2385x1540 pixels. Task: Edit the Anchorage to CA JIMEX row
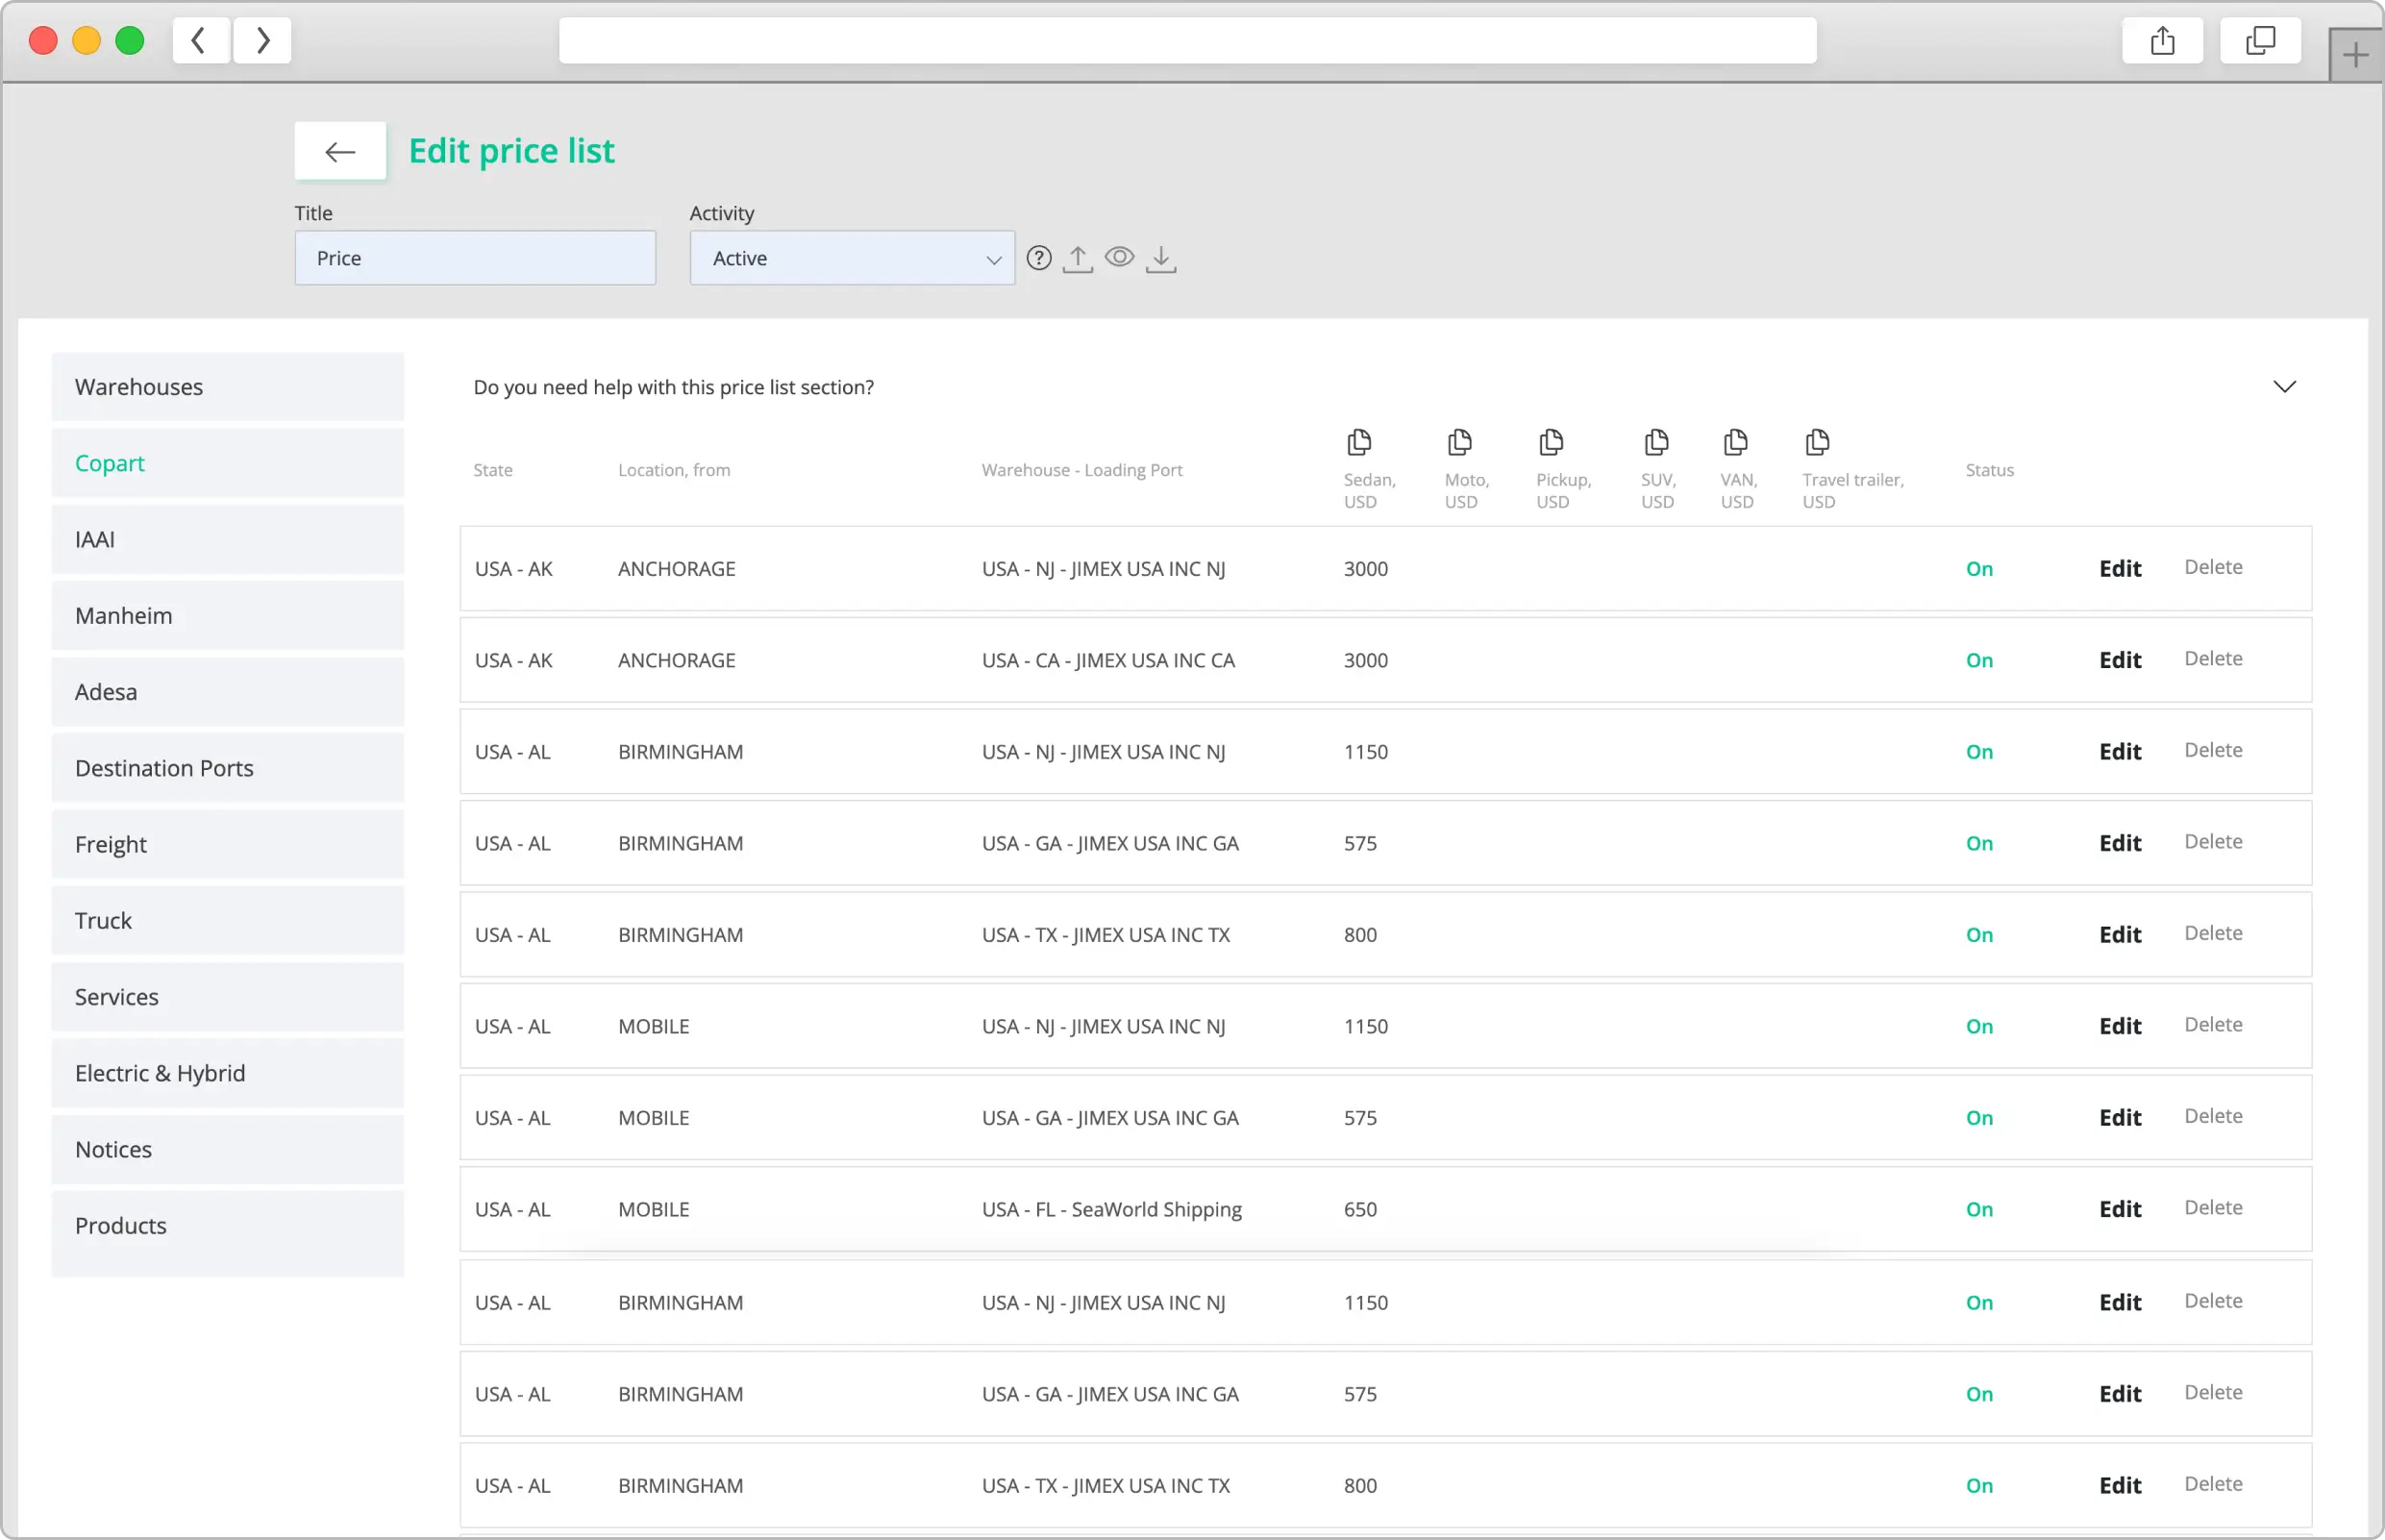click(2120, 661)
